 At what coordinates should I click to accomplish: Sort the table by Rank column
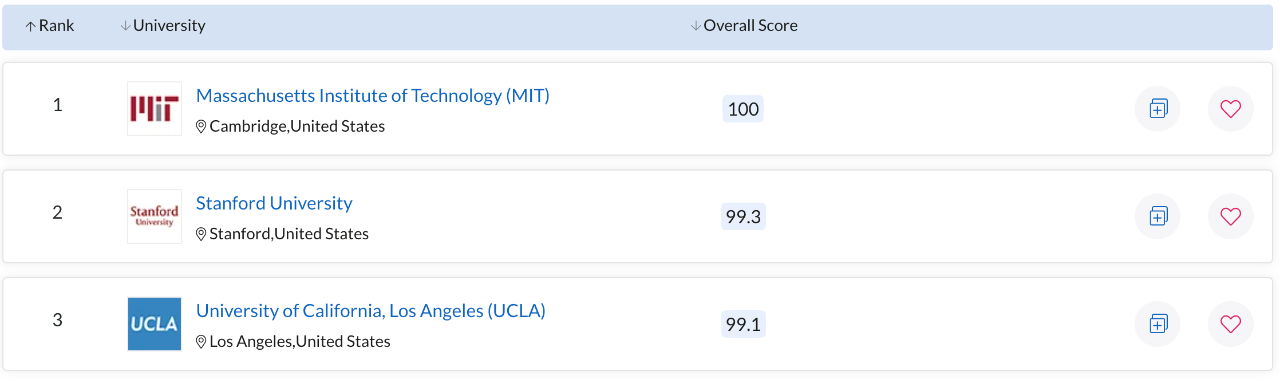tap(50, 26)
